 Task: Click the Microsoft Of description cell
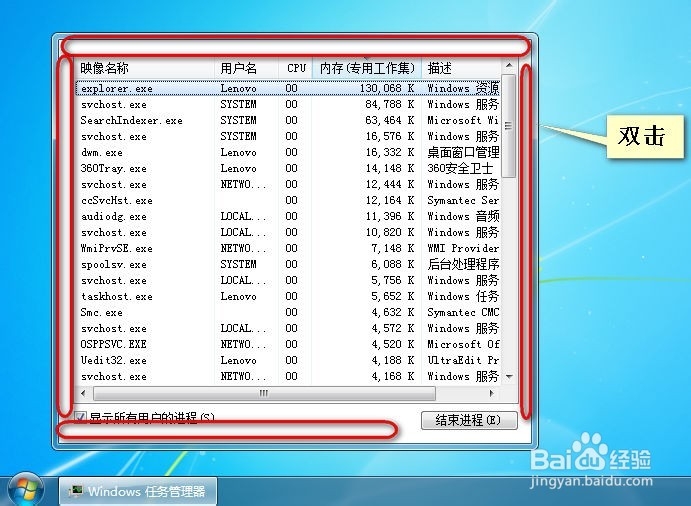(x=463, y=344)
